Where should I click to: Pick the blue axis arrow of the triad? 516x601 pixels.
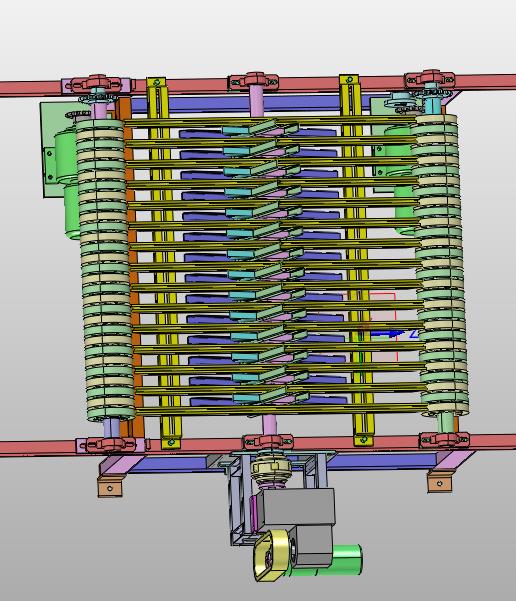(x=387, y=334)
